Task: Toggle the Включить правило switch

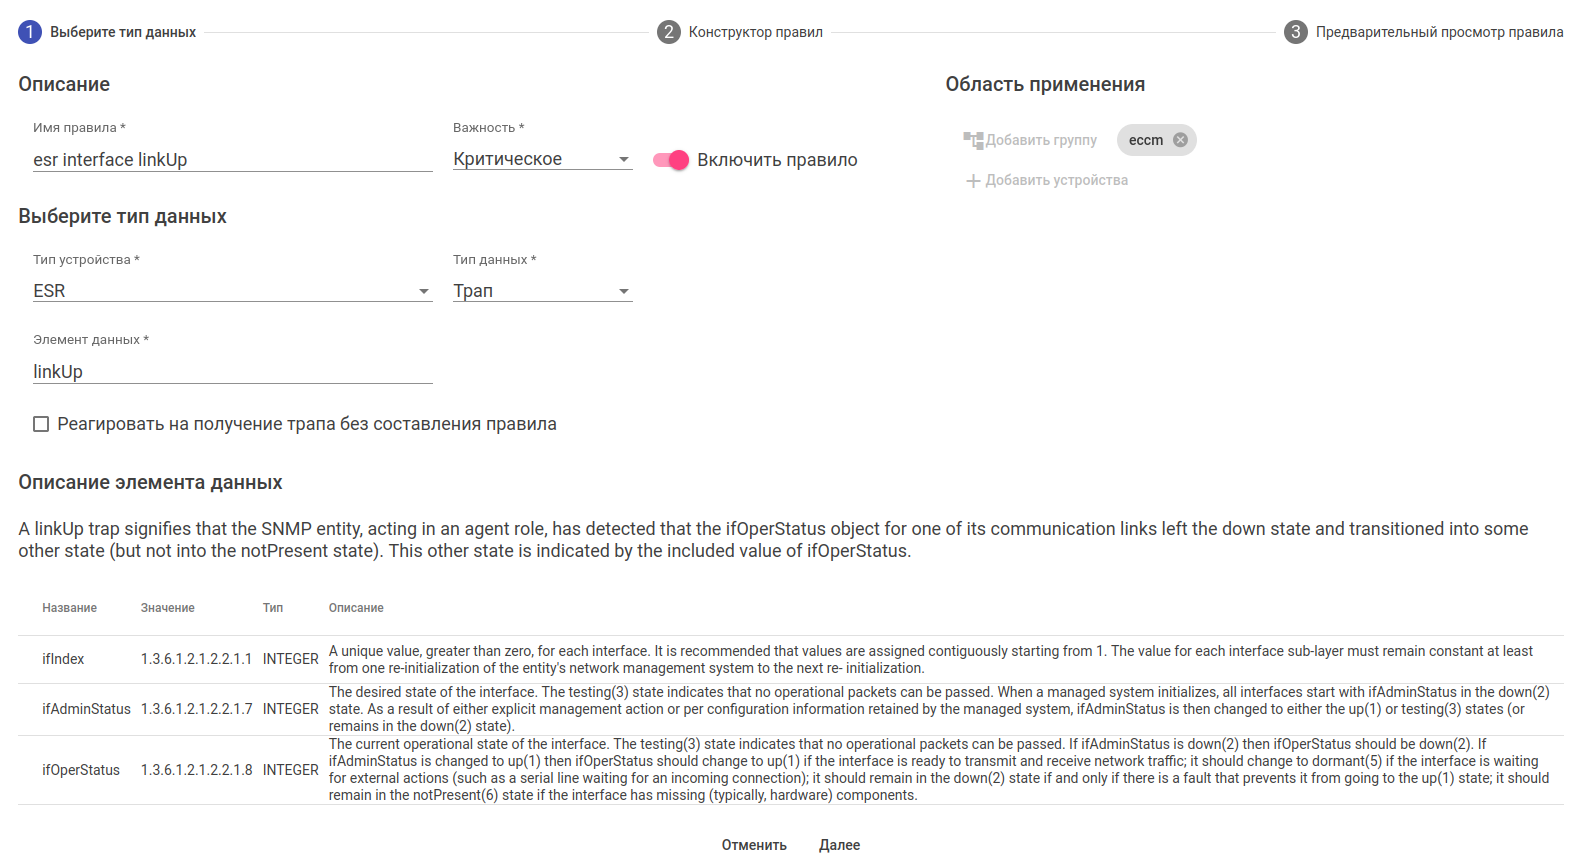Action: (x=671, y=160)
